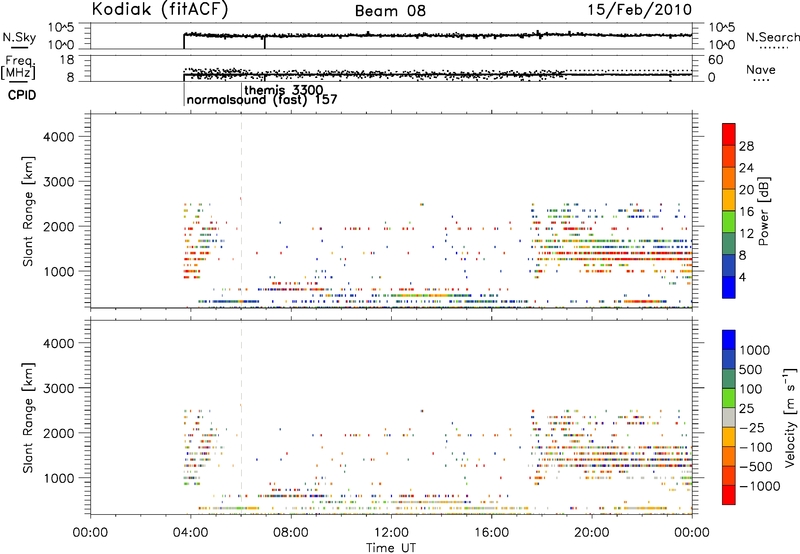Select the "Freq. [MHz]" axis label

click(19, 67)
